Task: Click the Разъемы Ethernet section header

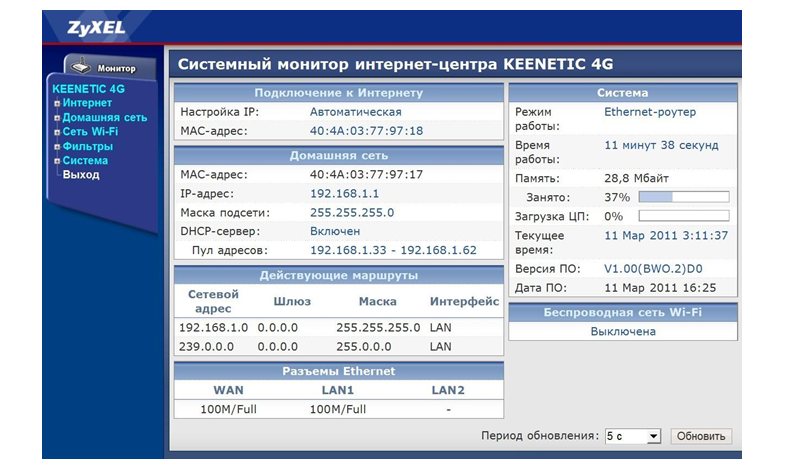Action: click(x=339, y=372)
